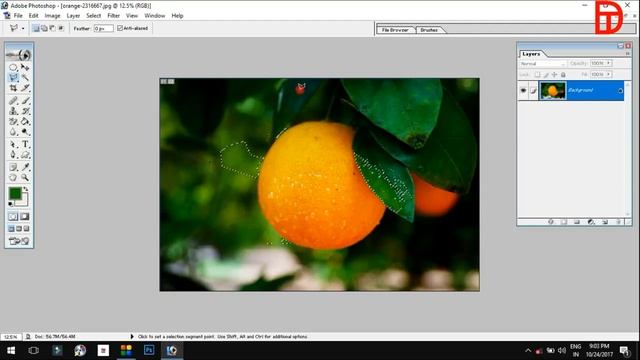This screenshot has height=360, width=640.
Task: Select the Blur tool
Action: pos(13,132)
